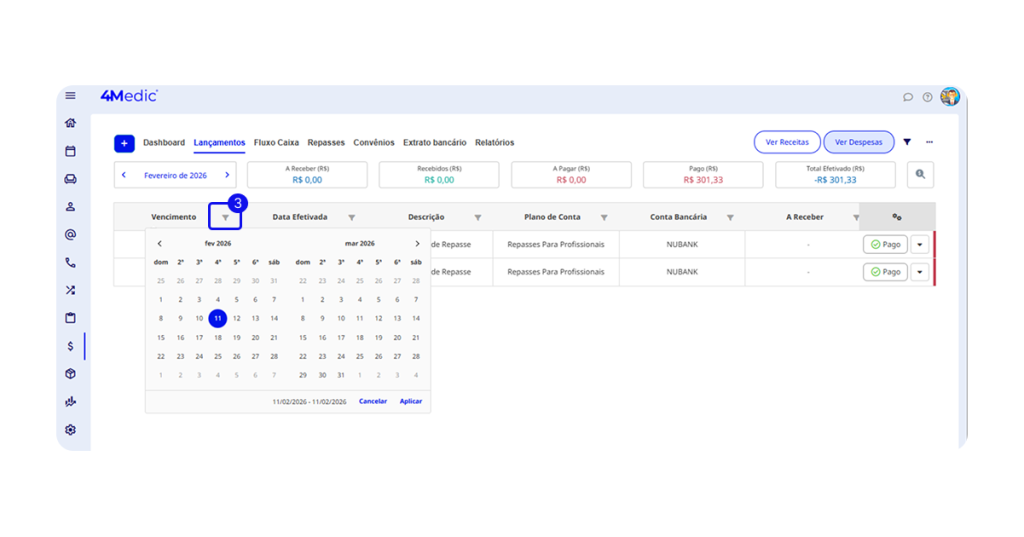Open the calendar icon in the sidebar
Viewport: 1024px width, 537px height.
pos(70,151)
